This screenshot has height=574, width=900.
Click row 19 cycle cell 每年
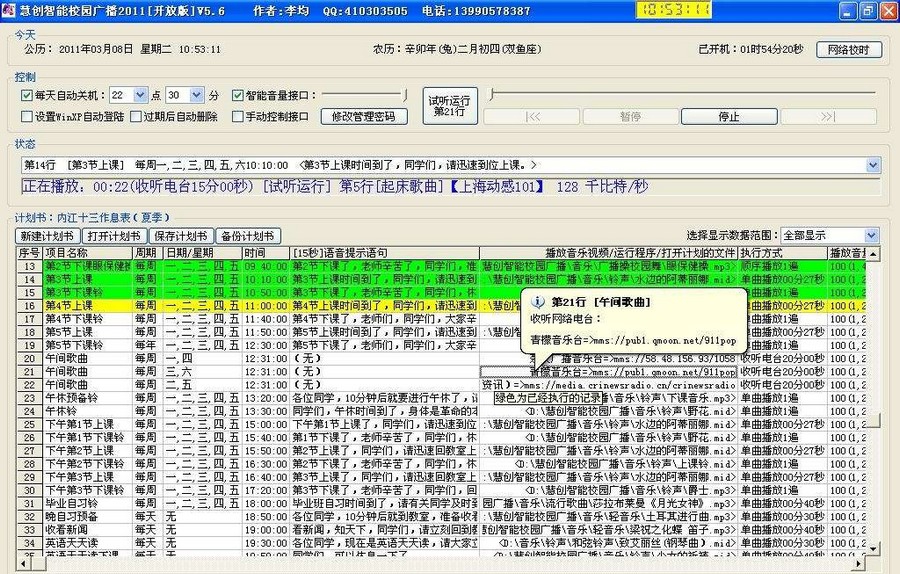click(148, 345)
